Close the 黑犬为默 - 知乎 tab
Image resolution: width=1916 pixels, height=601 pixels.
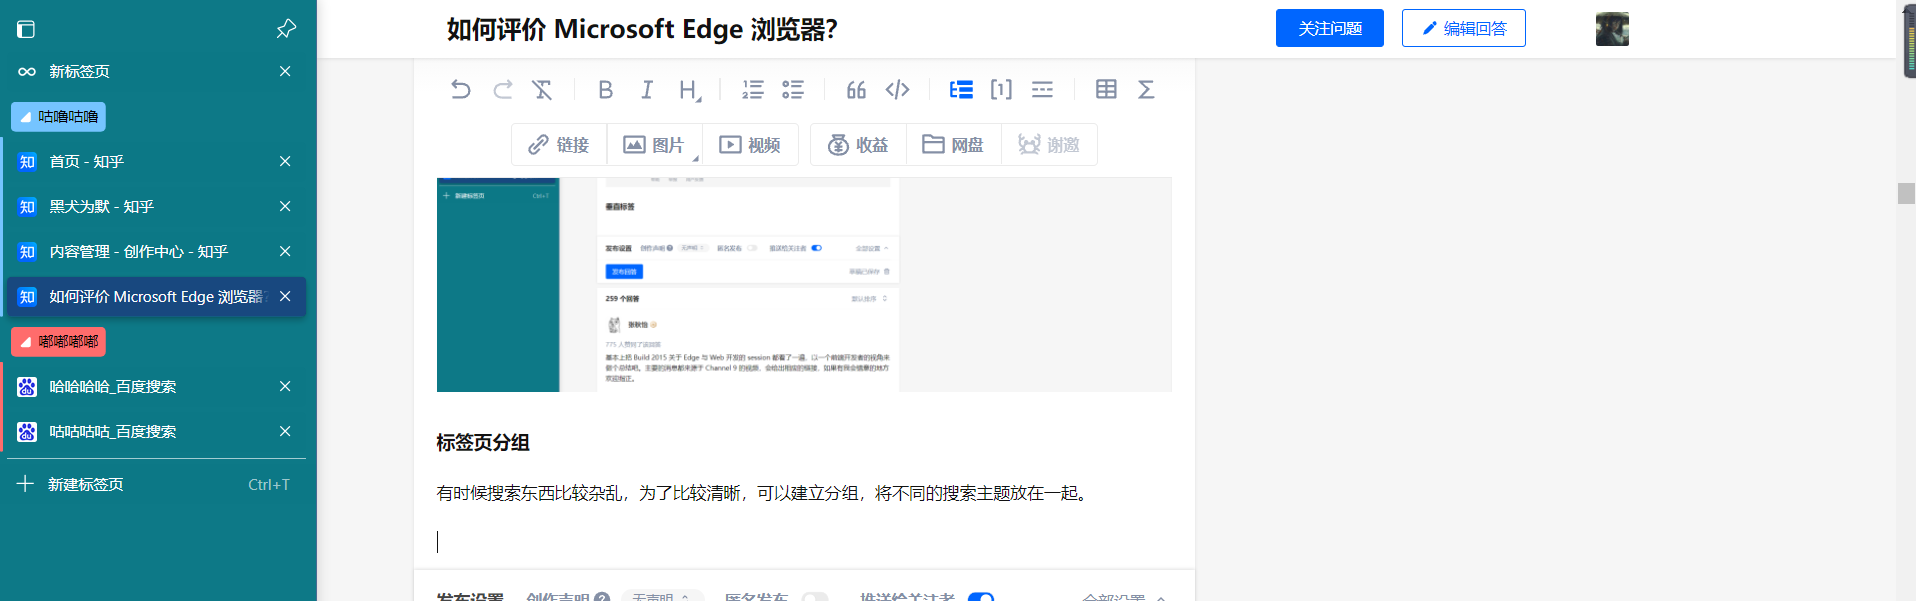(x=285, y=206)
